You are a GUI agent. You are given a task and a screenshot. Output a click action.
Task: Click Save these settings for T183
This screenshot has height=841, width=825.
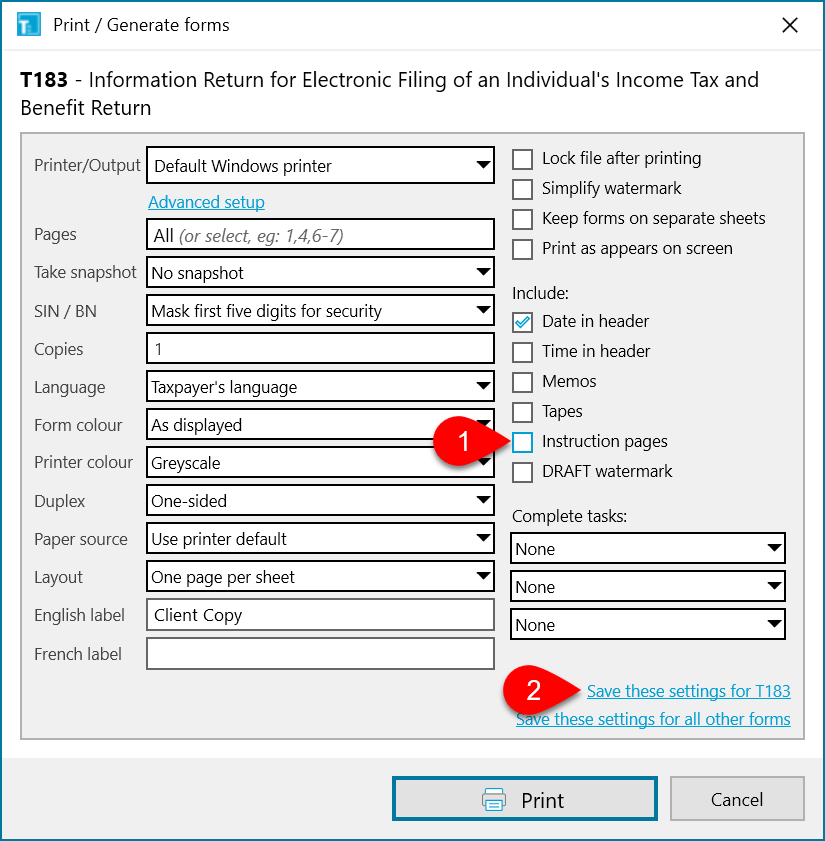click(689, 691)
